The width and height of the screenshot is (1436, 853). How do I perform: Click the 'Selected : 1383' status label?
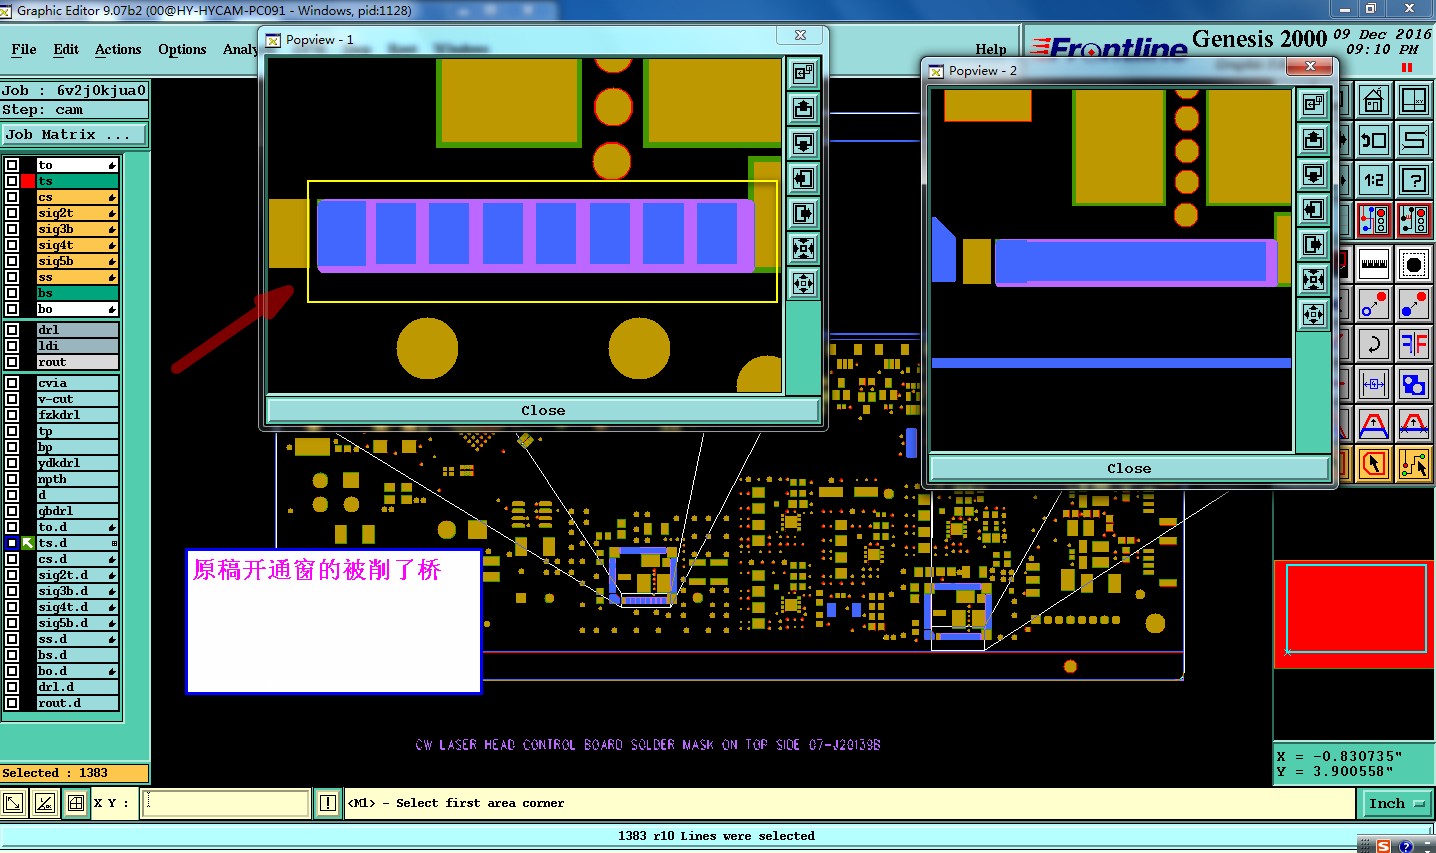tap(74, 773)
